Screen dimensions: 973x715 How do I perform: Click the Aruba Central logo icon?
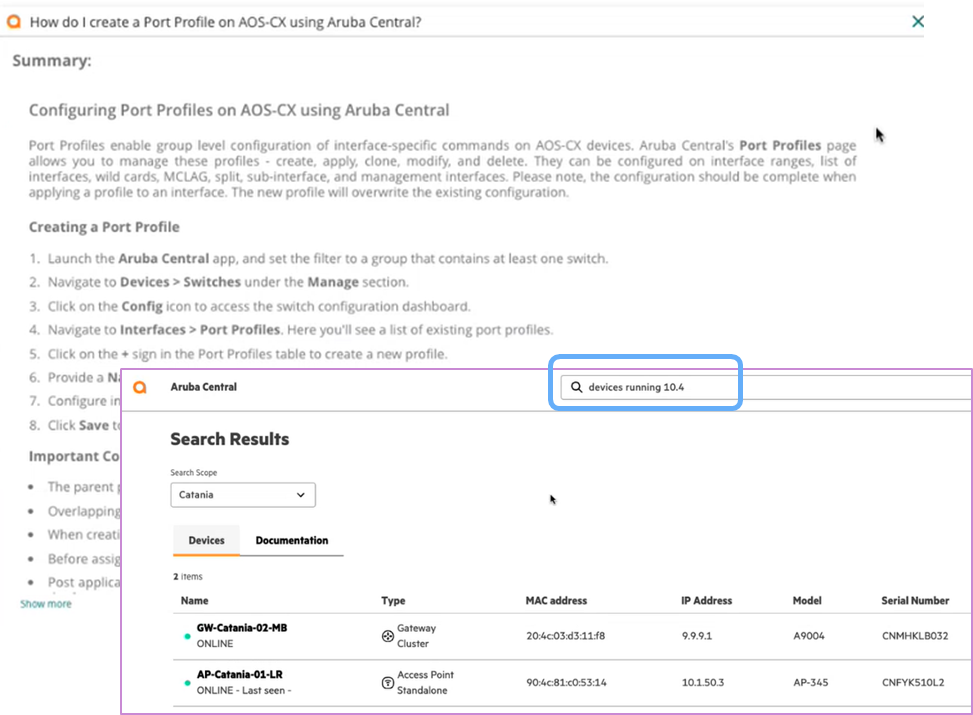[x=140, y=387]
